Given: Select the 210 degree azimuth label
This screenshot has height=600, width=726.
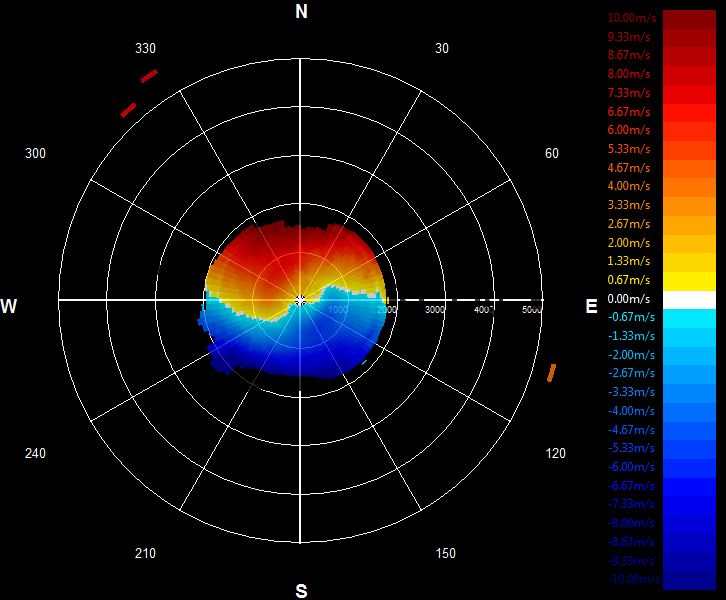Looking at the screenshot, I should (x=145, y=553).
